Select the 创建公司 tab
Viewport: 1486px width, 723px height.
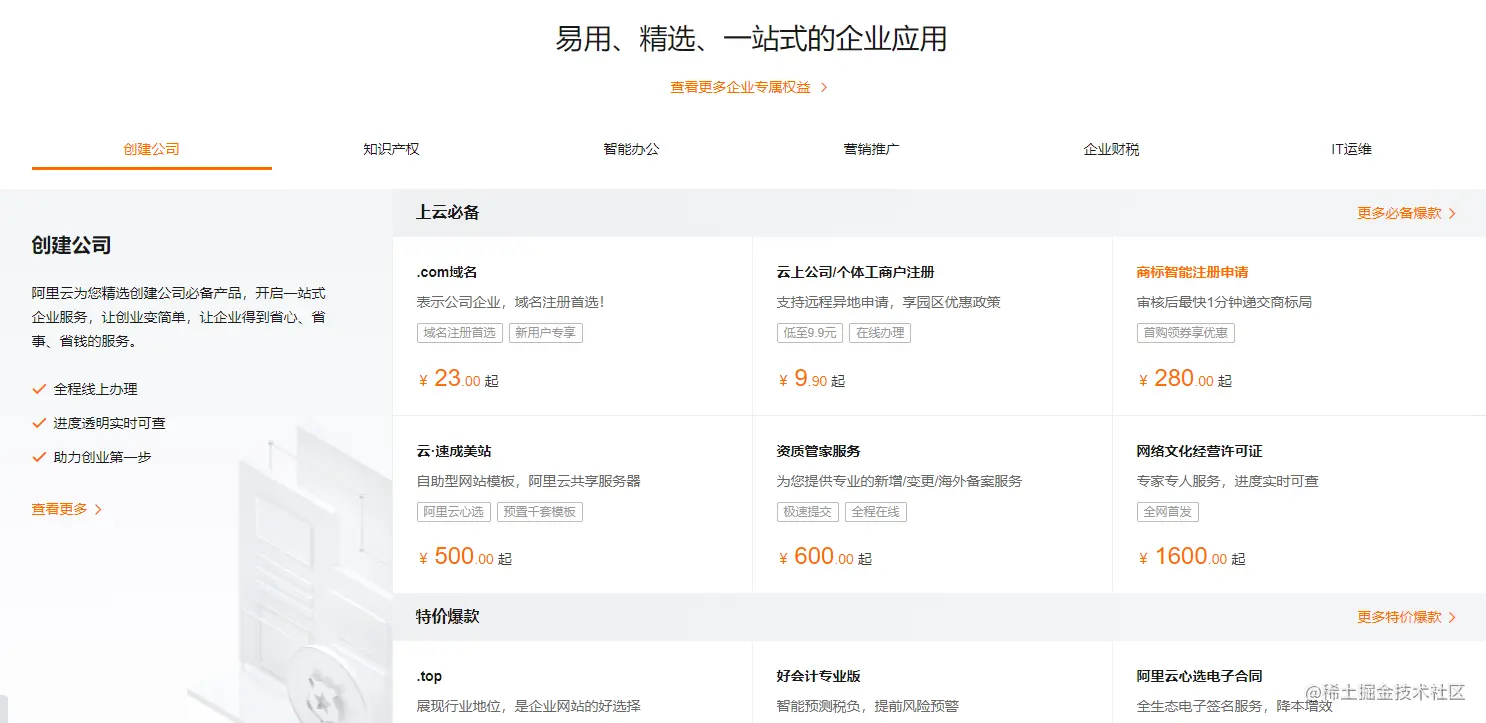[x=152, y=149]
